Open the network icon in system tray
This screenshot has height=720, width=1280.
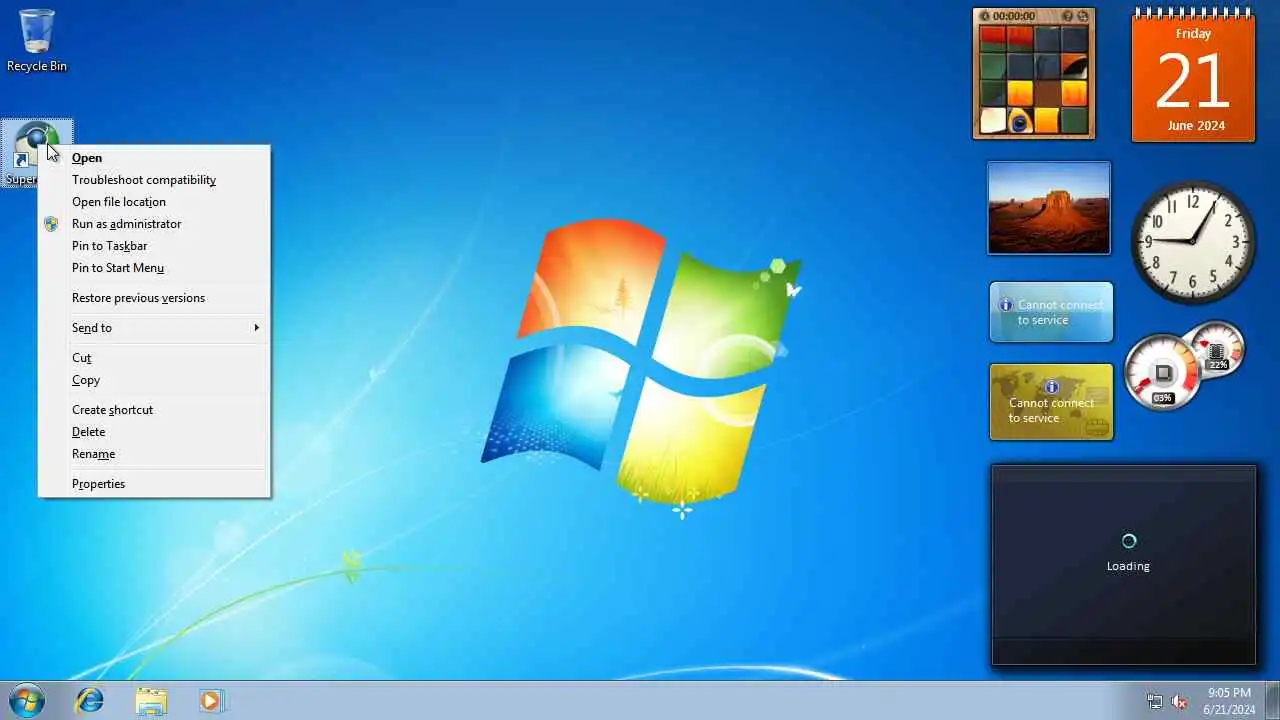pos(1155,701)
